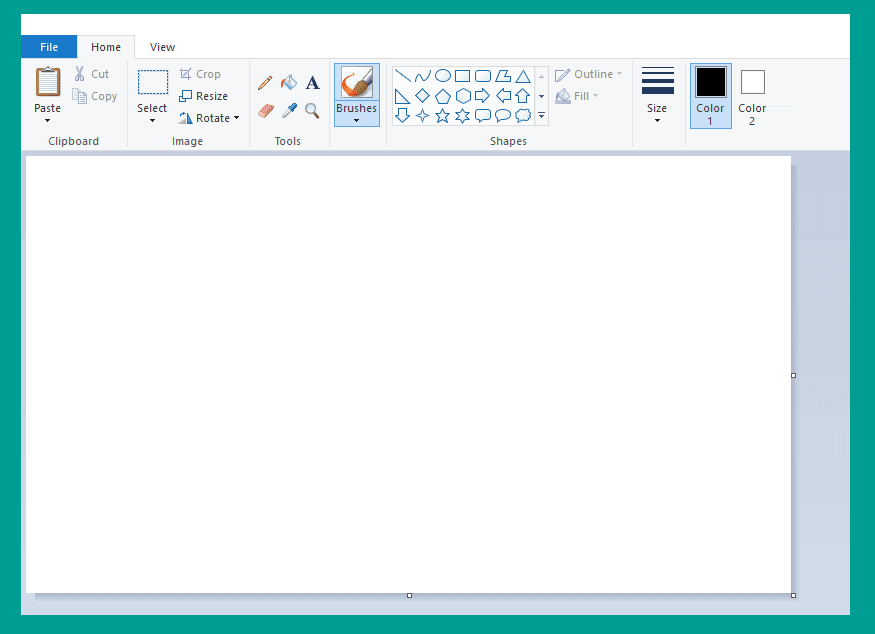Choose the Curve shape
The height and width of the screenshot is (634, 875).
(x=422, y=76)
